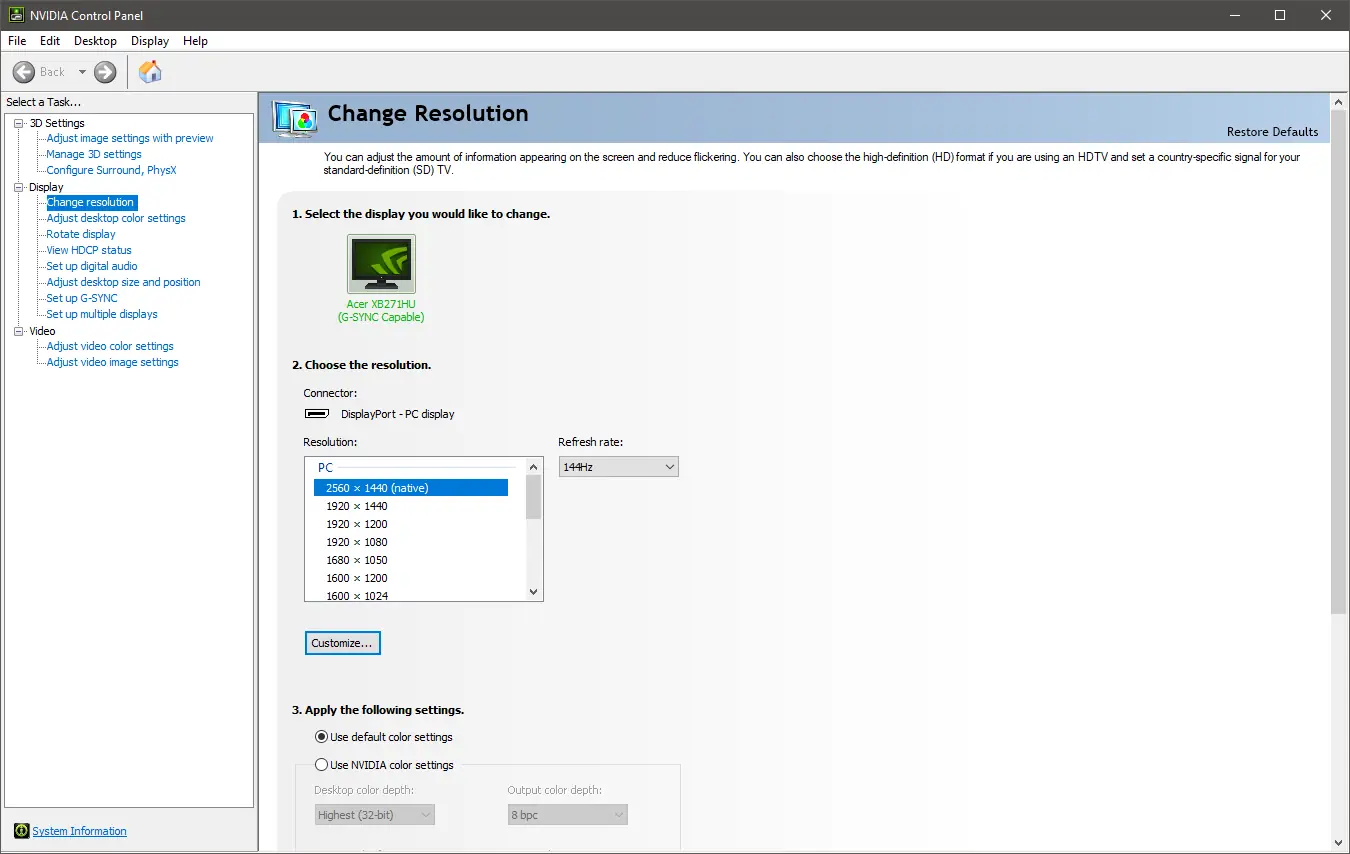Open Set up multiple displays
This screenshot has width=1350, height=854.
point(102,314)
